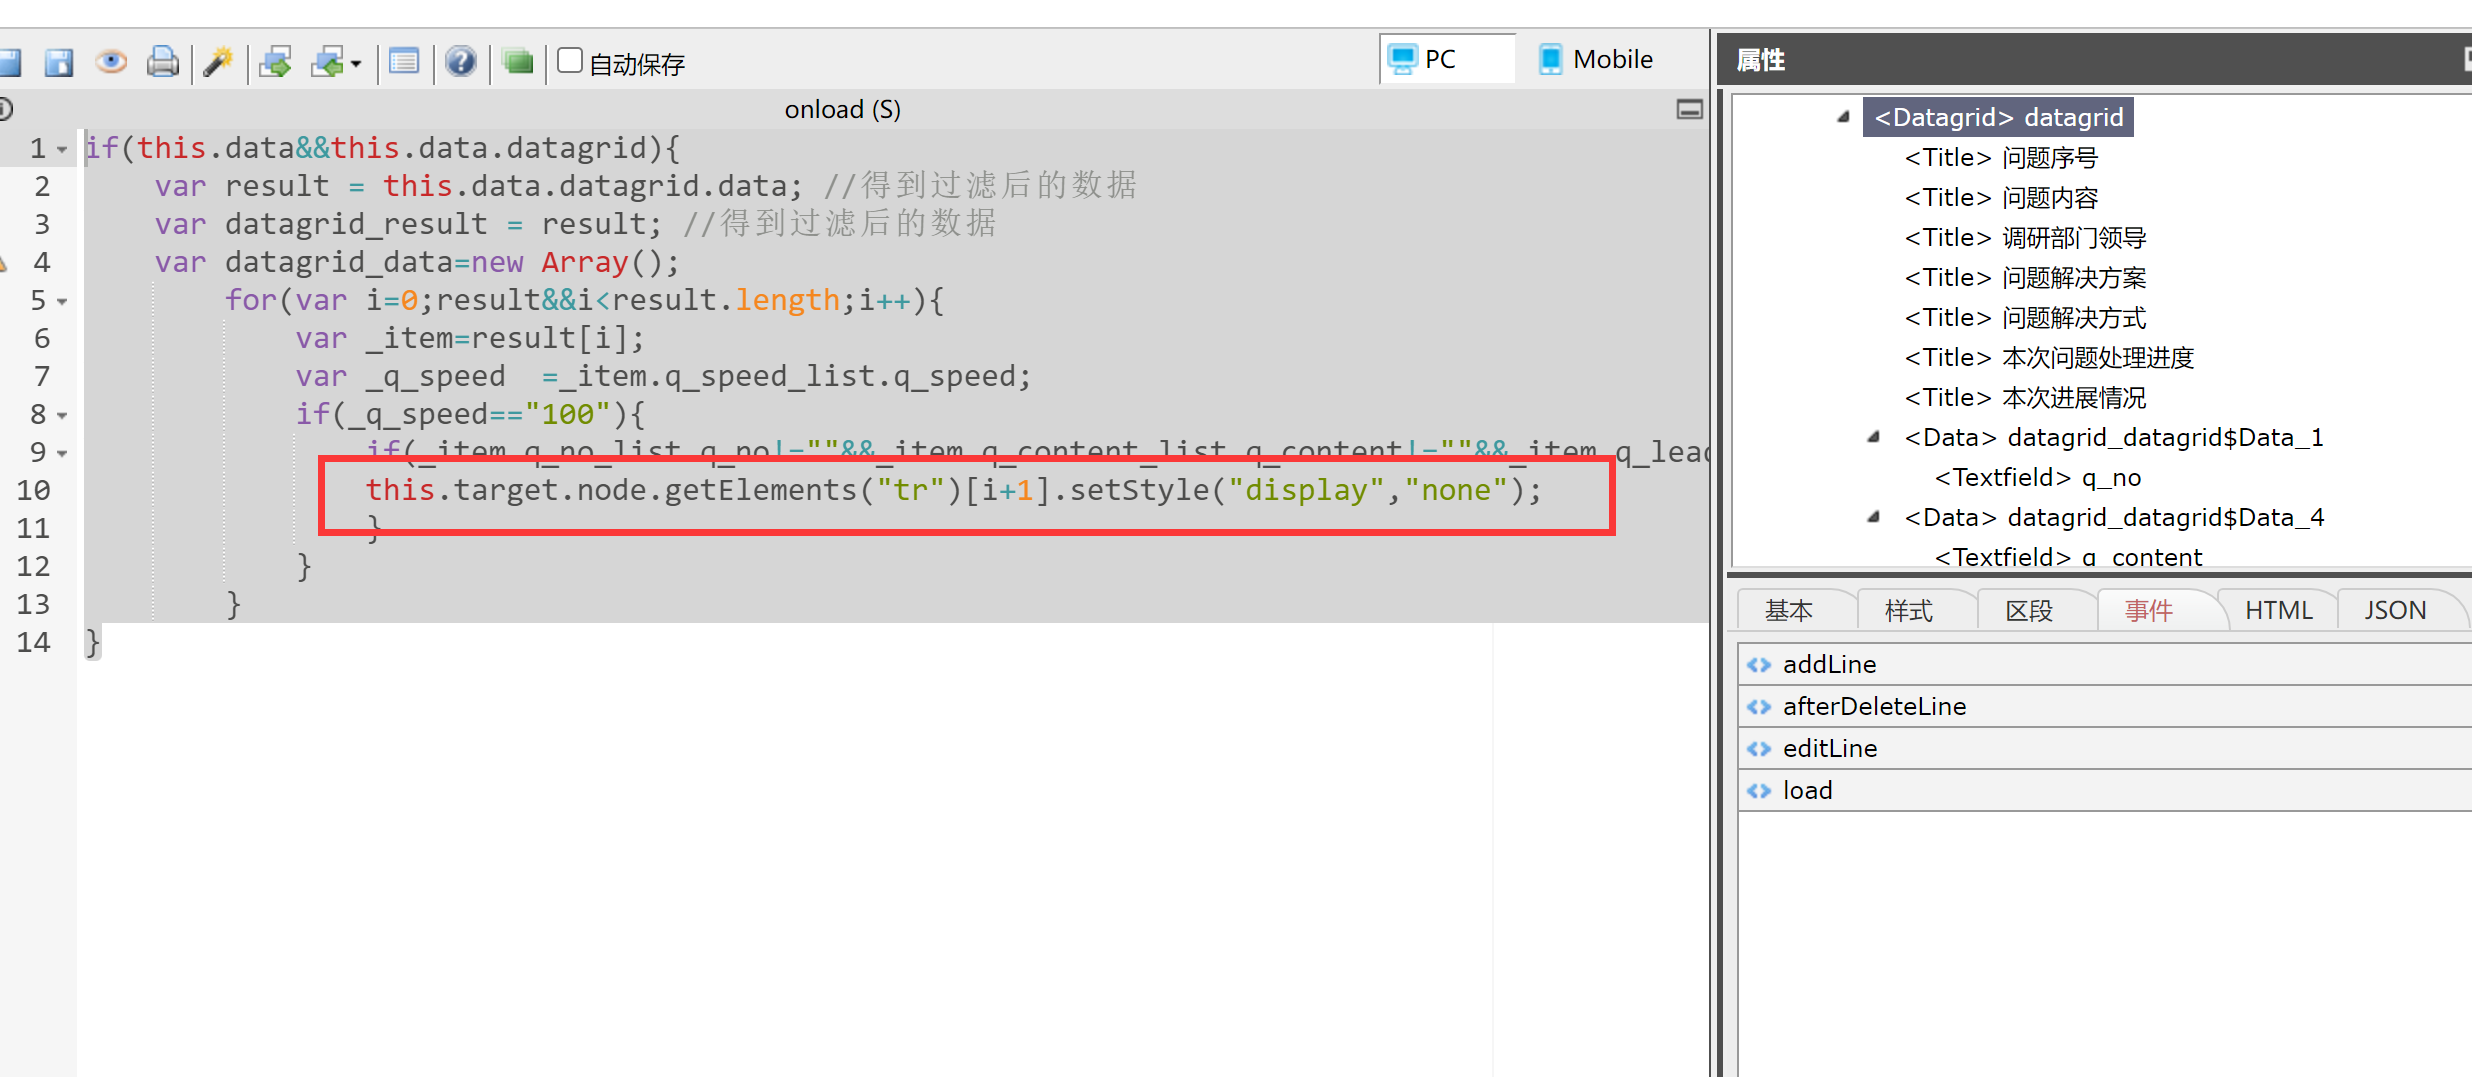Open the 区段 properties tab
The width and height of the screenshot is (2472, 1077).
2029,610
